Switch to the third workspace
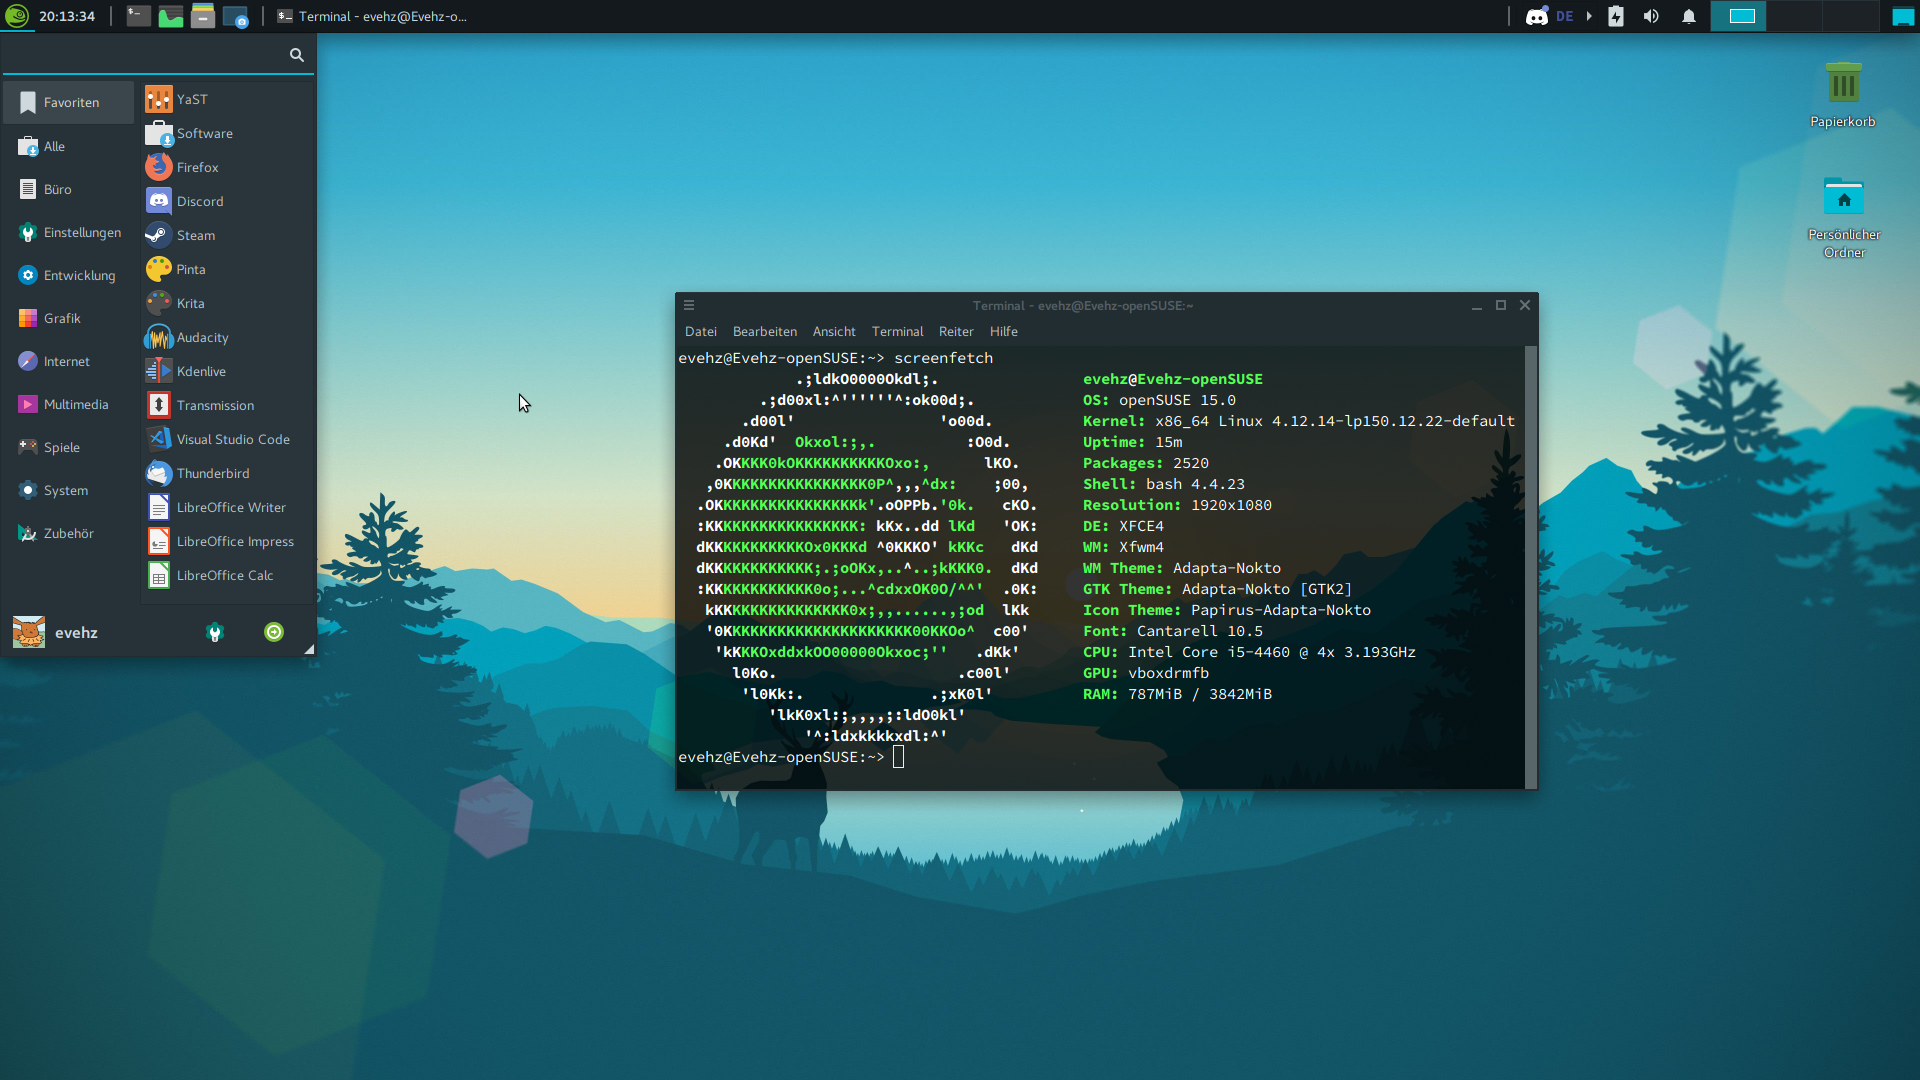Screen dimensions: 1920x1080 [1851, 16]
